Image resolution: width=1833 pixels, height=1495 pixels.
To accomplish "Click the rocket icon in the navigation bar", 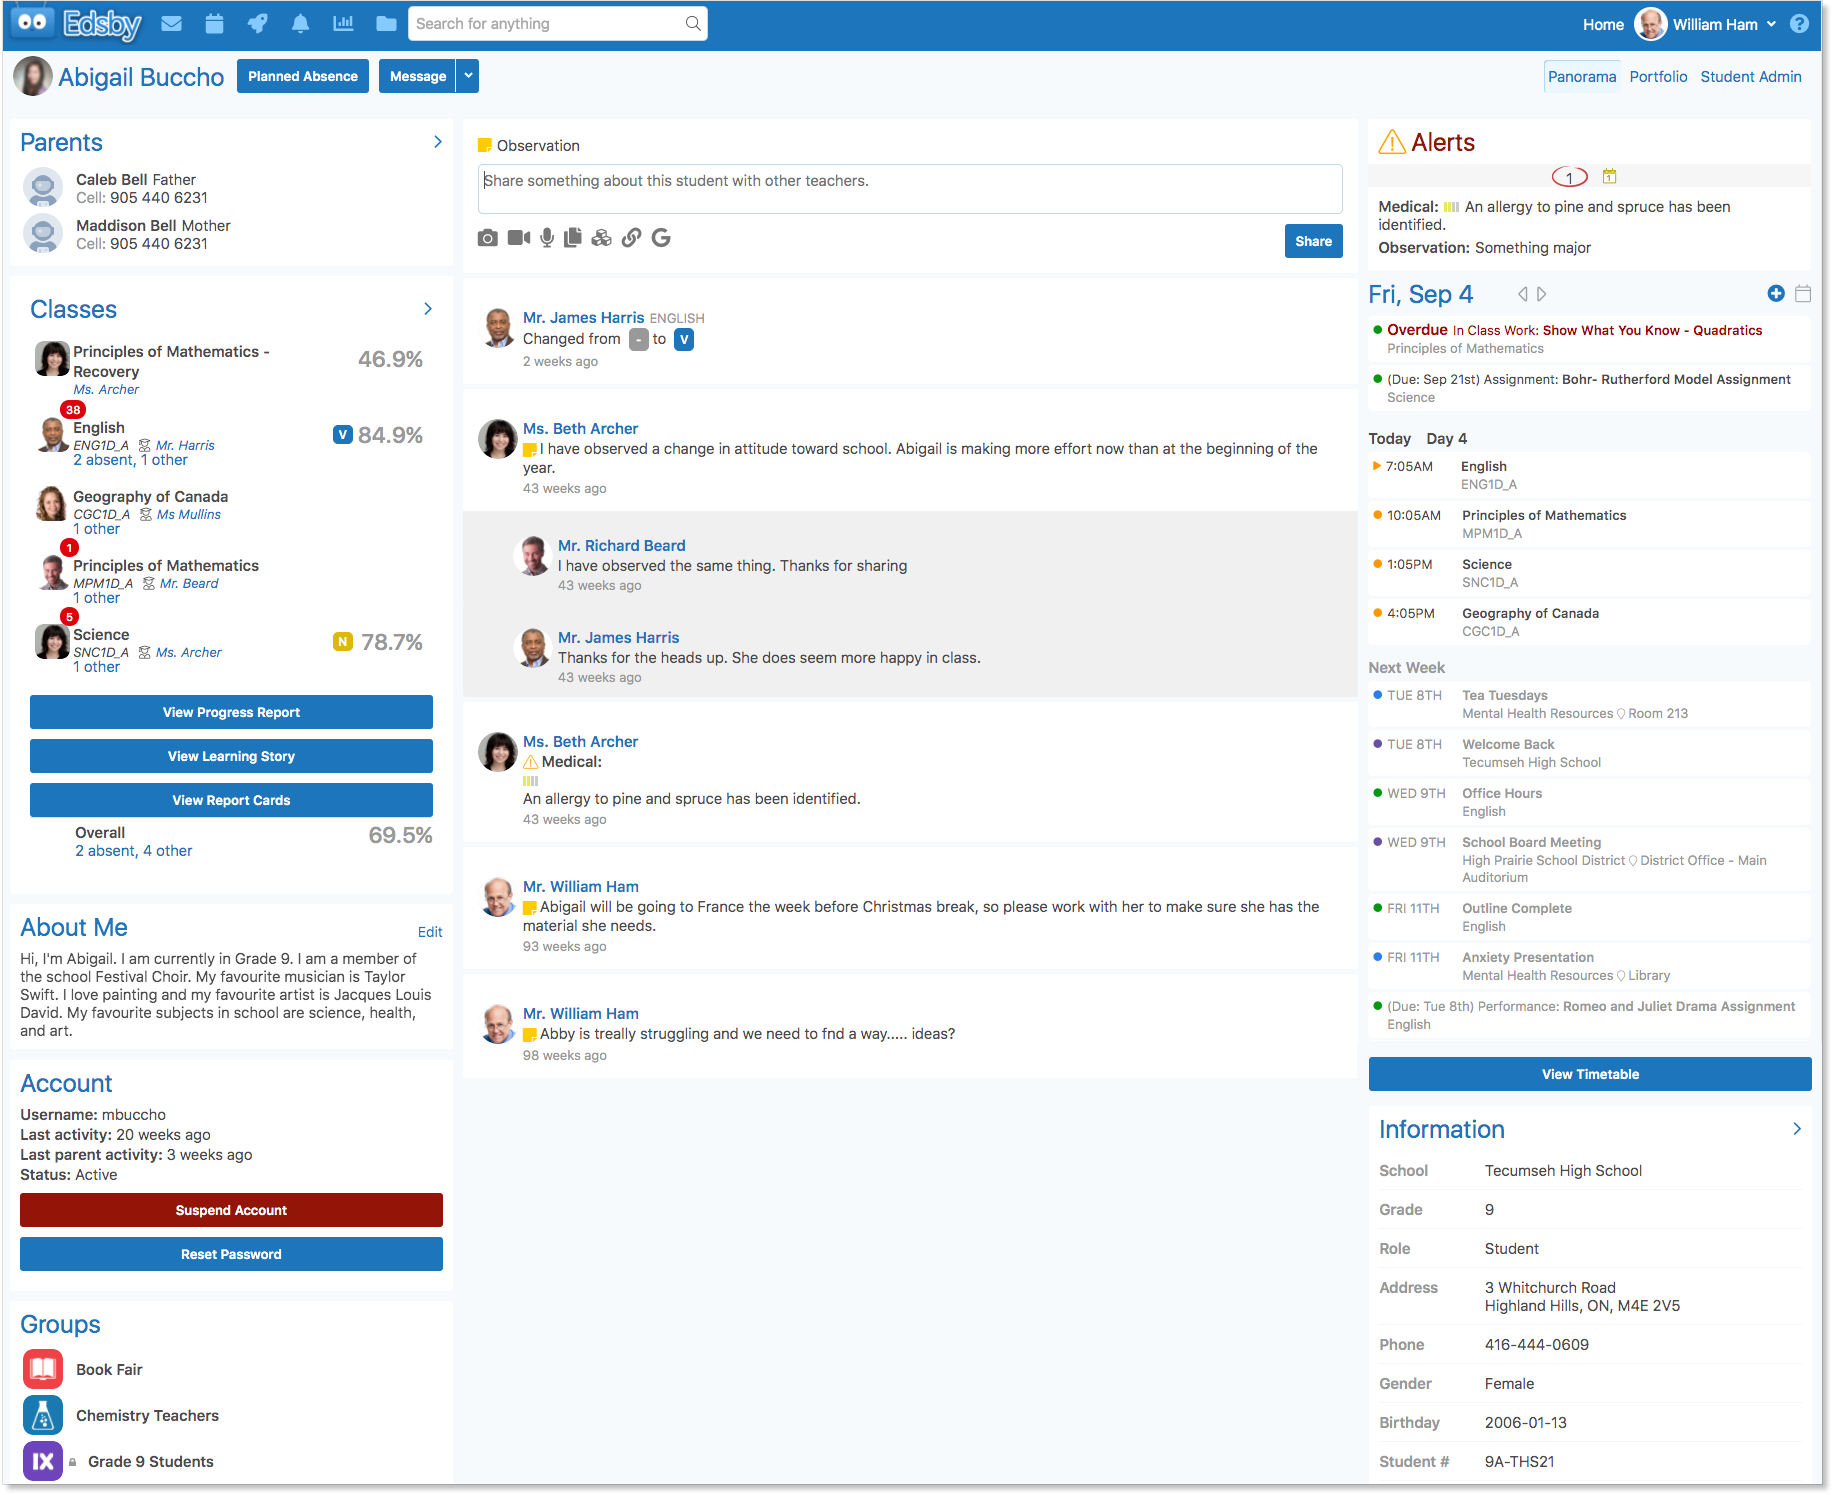I will [257, 24].
